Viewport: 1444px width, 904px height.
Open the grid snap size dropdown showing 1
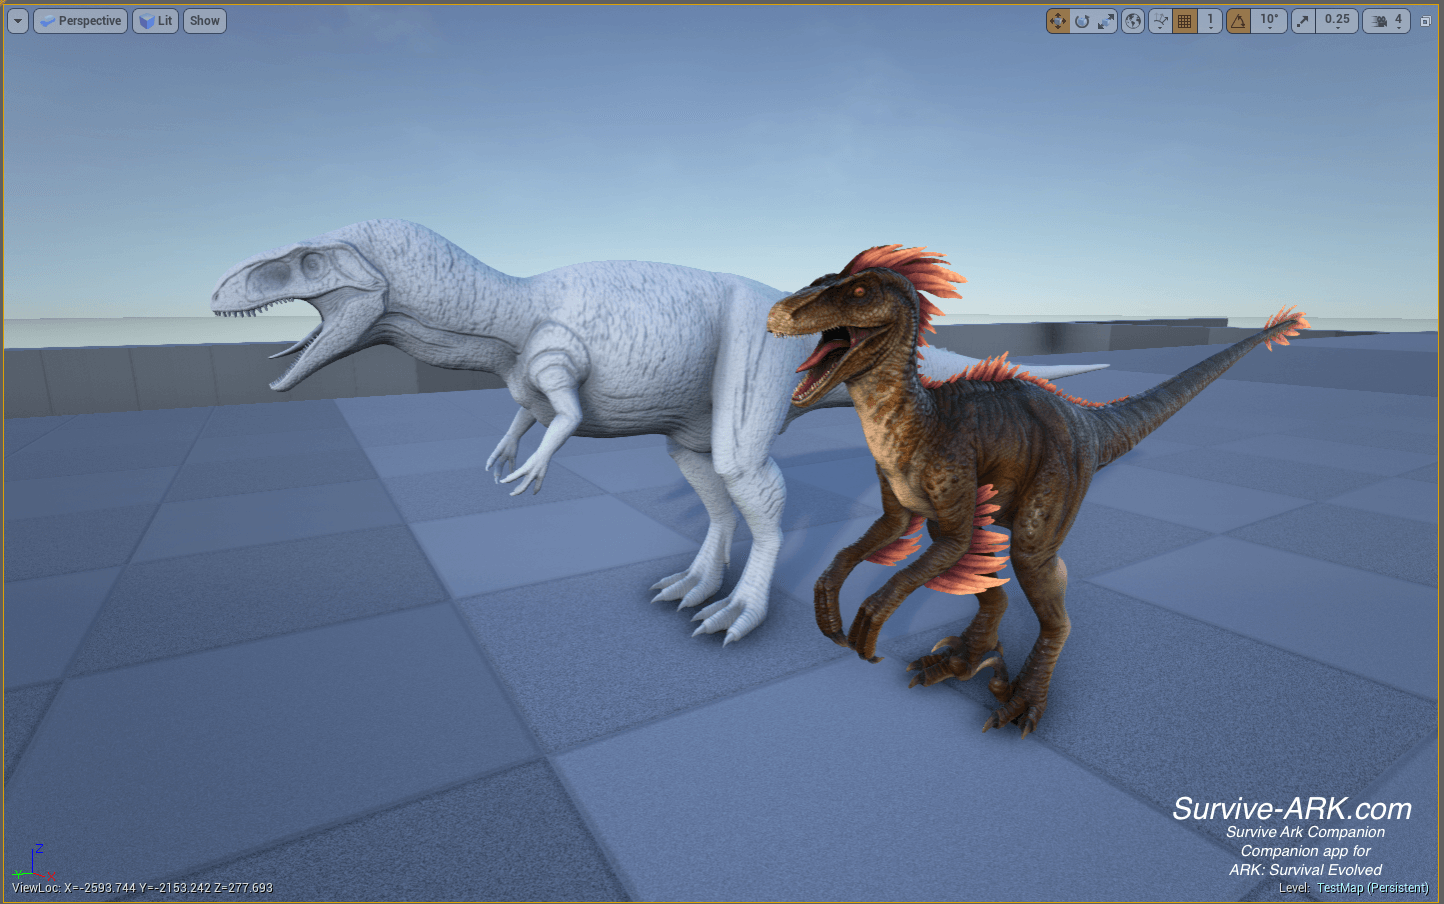coord(1210,21)
